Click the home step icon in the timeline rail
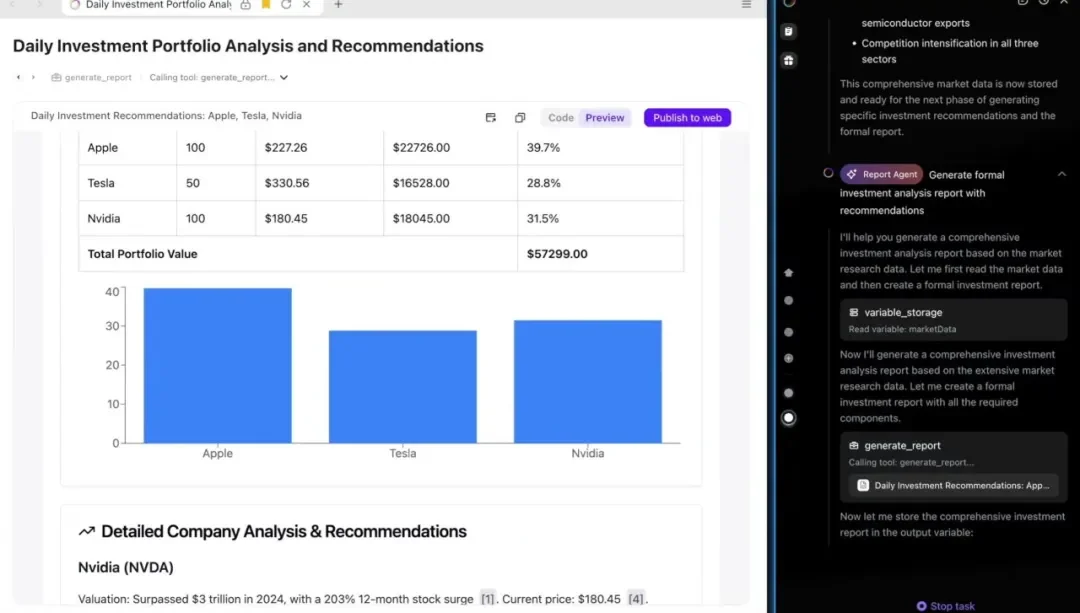This screenshot has height=613, width=1080. point(789,273)
